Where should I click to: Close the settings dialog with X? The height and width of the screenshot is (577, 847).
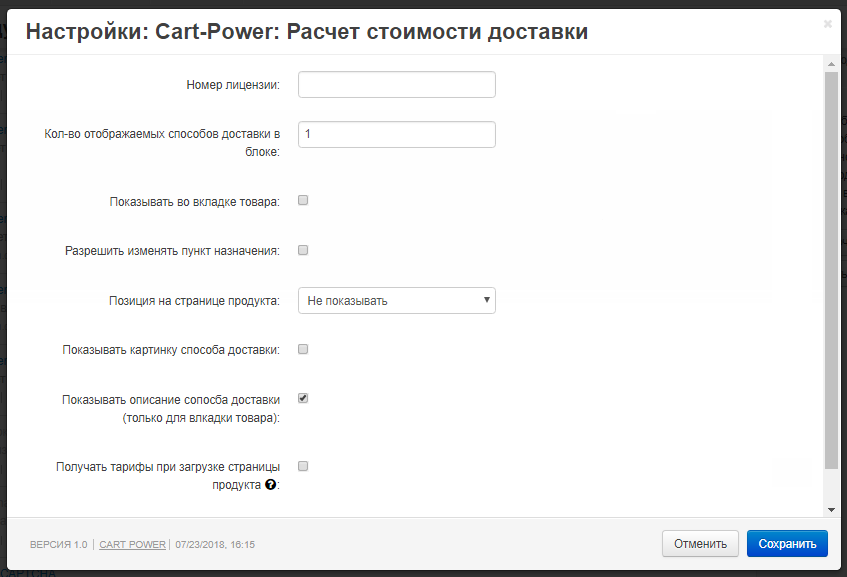pyautogui.click(x=827, y=24)
